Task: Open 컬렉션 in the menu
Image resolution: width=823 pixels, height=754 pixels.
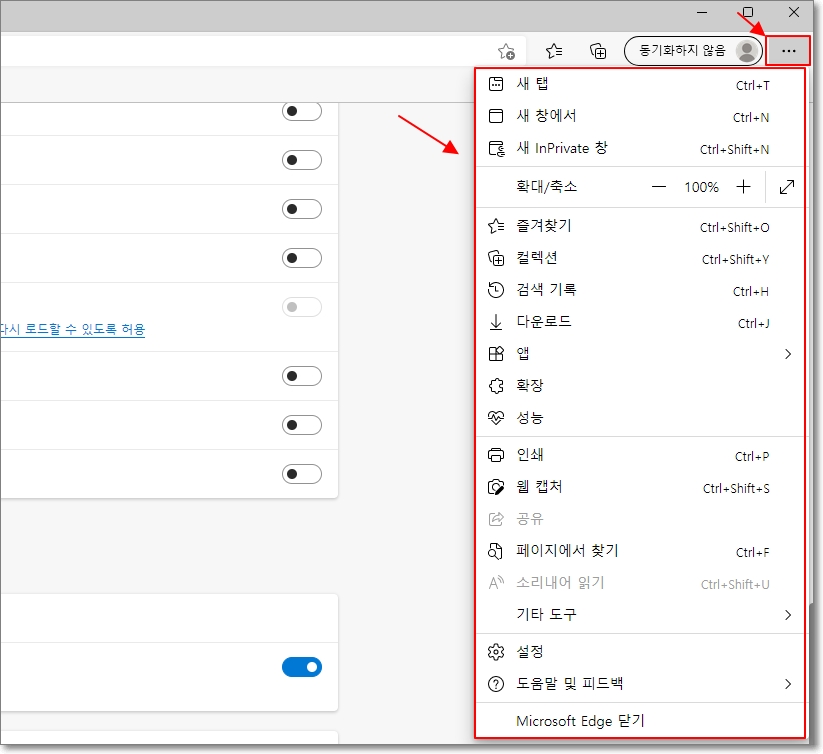Action: point(639,258)
